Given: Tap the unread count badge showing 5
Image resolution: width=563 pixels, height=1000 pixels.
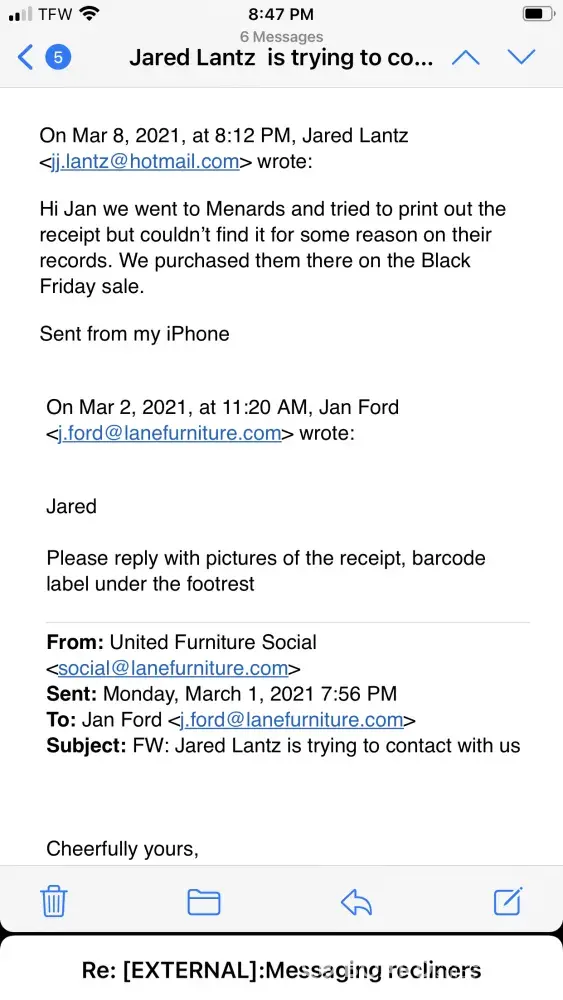Looking at the screenshot, I should click(x=58, y=58).
